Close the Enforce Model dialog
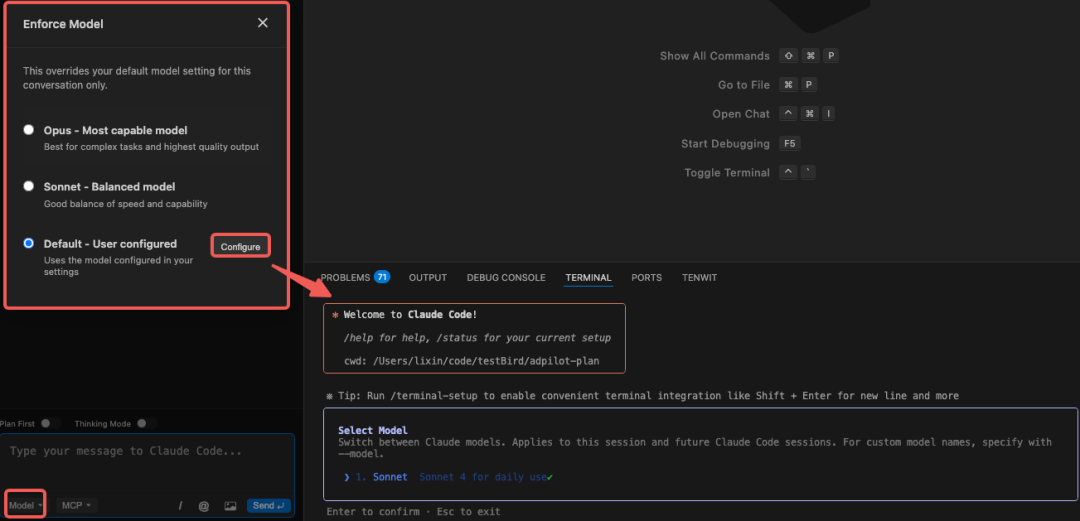The width and height of the screenshot is (1080, 521). click(x=262, y=23)
